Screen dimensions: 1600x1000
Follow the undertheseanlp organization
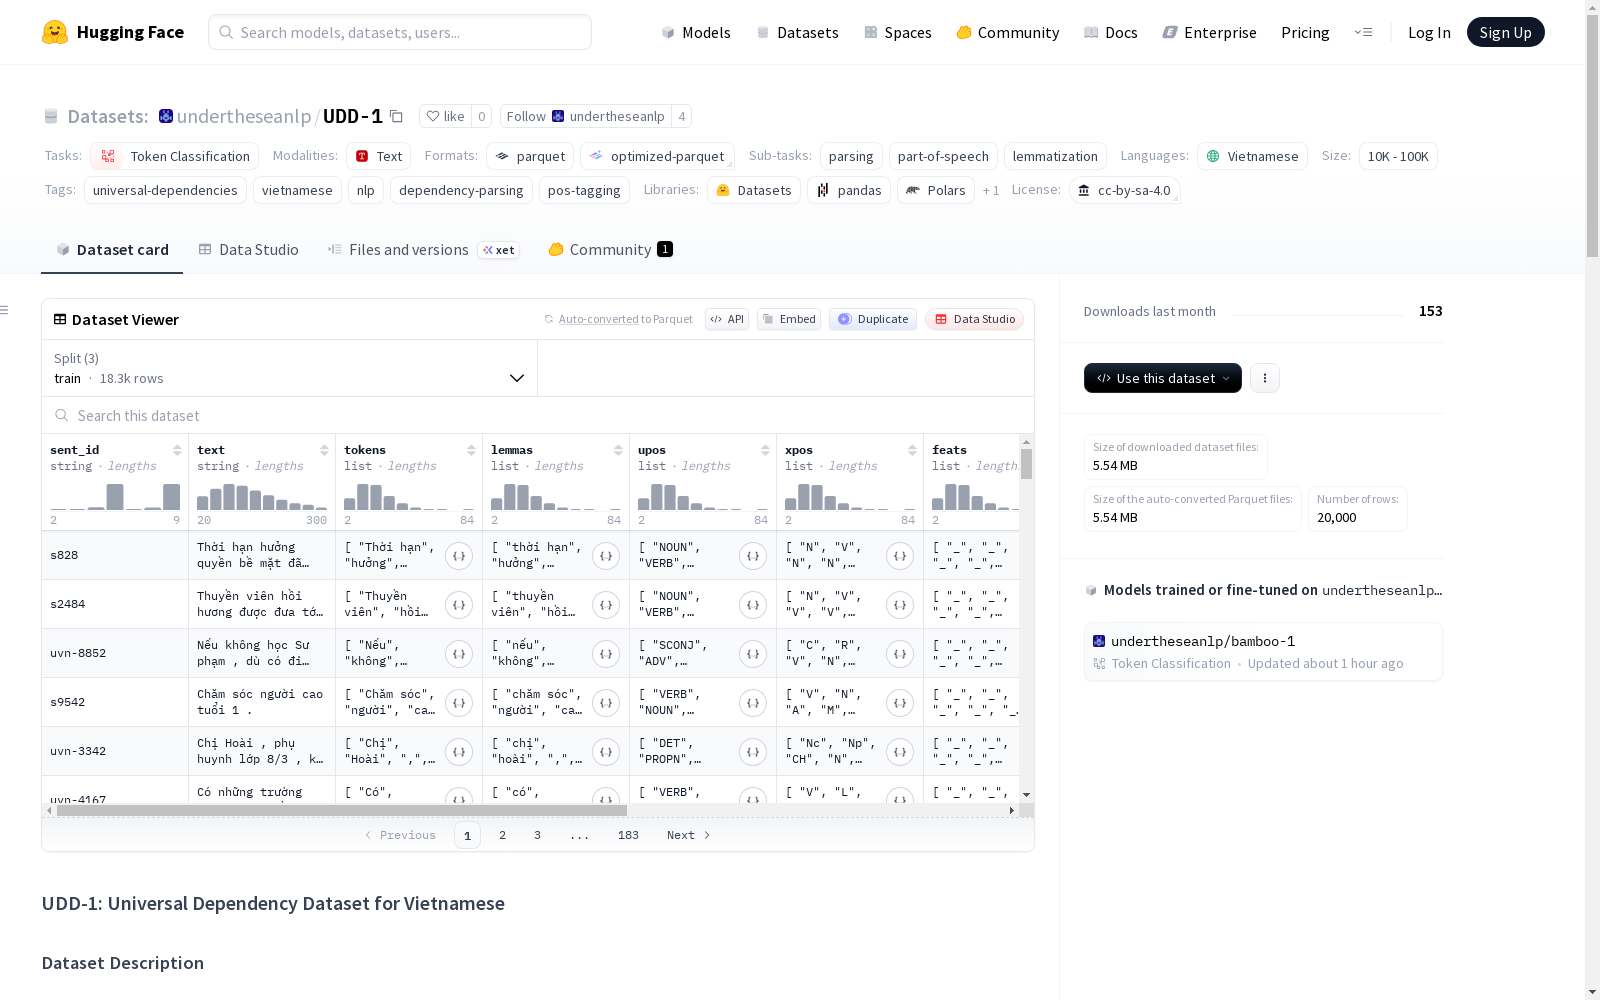click(586, 116)
